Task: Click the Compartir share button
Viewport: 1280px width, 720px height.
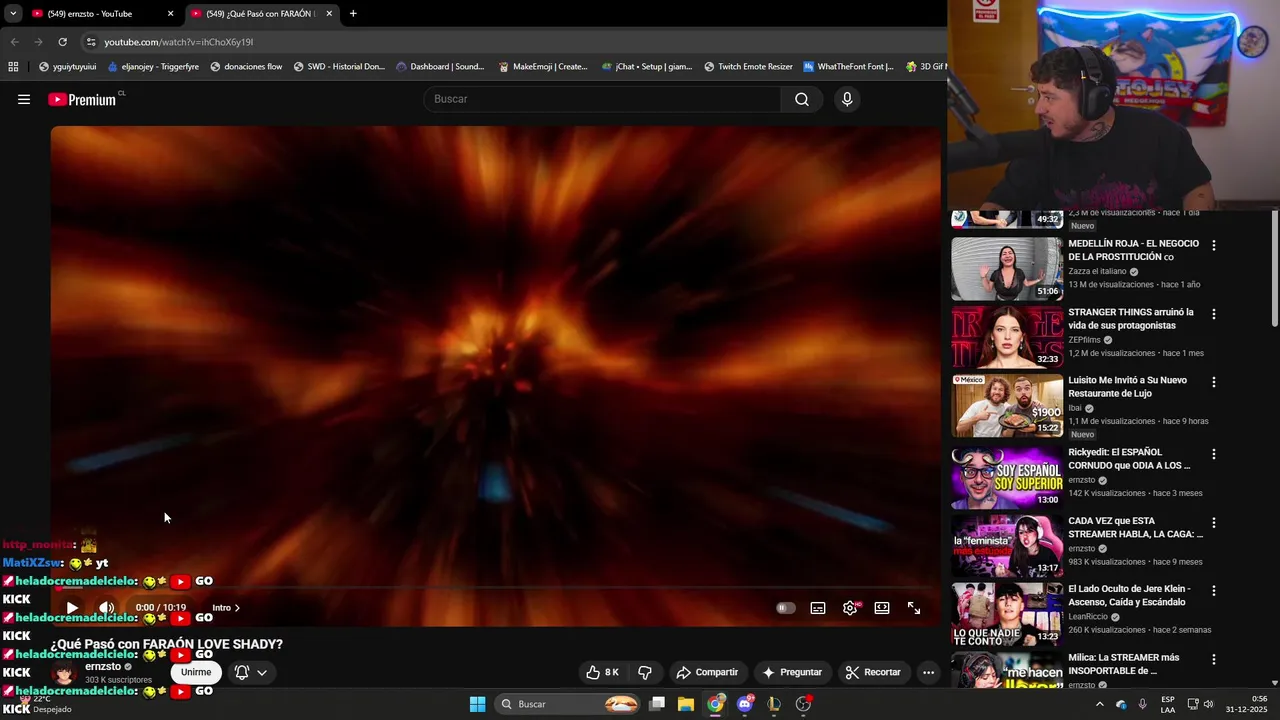Action: [707, 672]
